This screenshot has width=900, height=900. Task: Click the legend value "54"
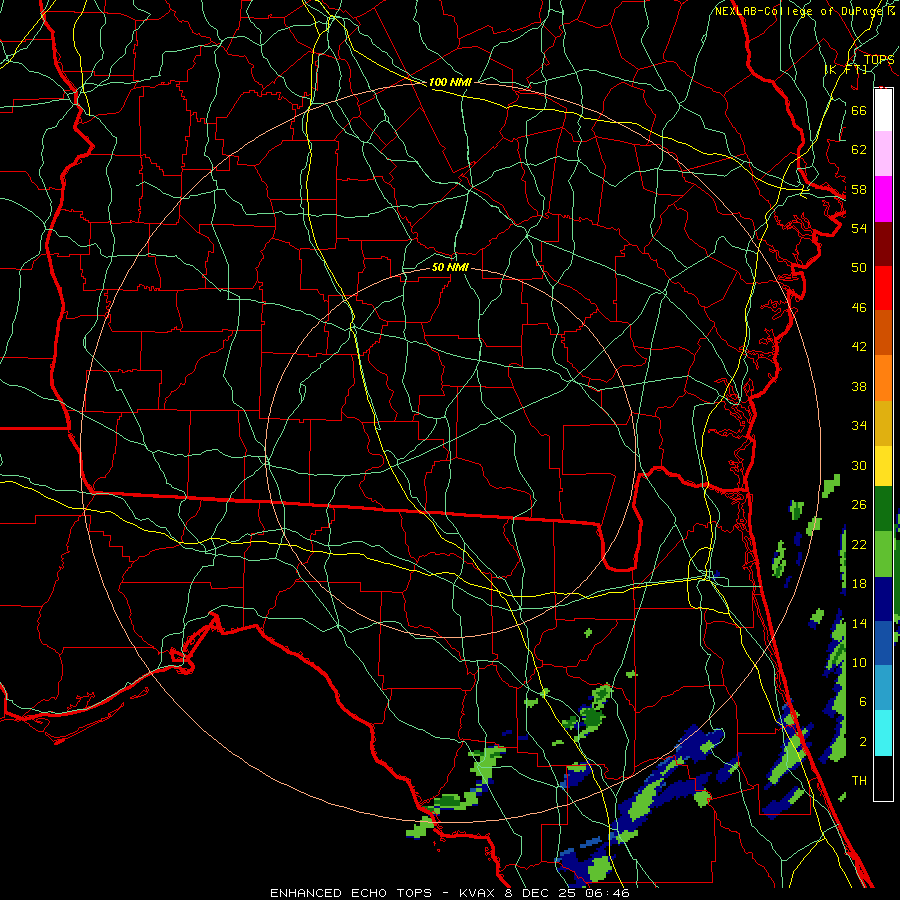tap(859, 228)
